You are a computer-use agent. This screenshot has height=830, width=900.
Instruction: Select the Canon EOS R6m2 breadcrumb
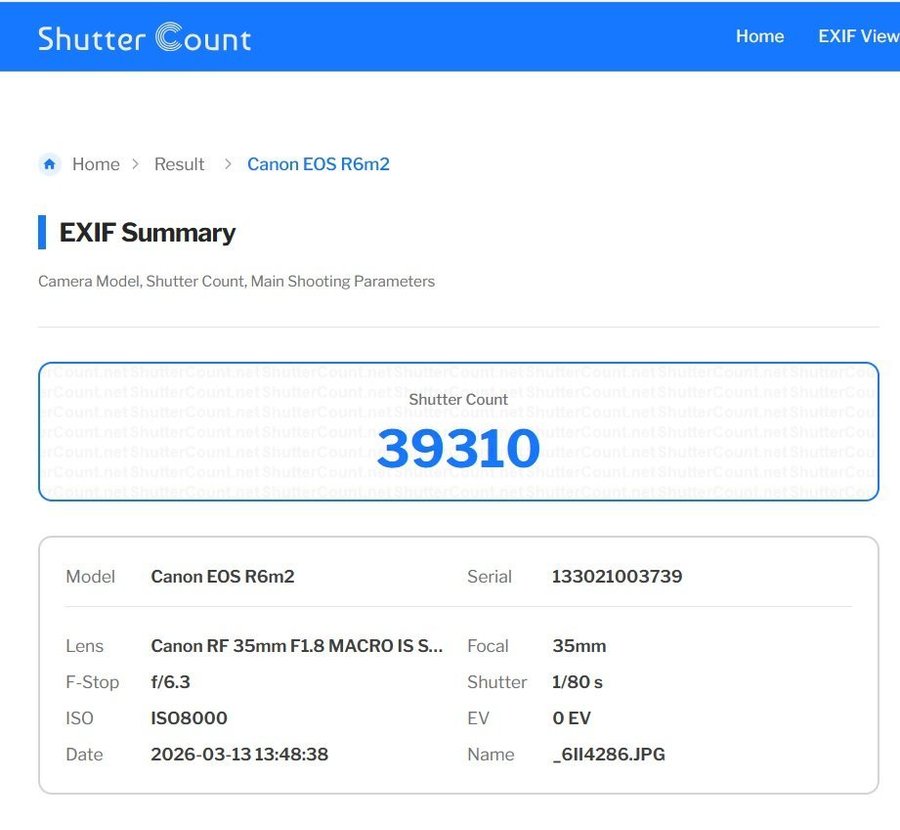(x=318, y=164)
